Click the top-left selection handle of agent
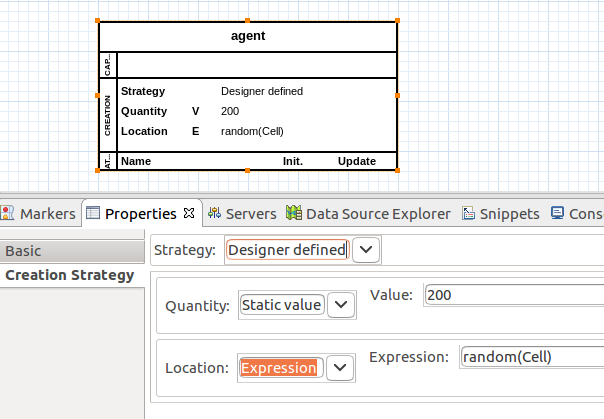Image resolution: width=604 pixels, height=419 pixels. point(97,21)
